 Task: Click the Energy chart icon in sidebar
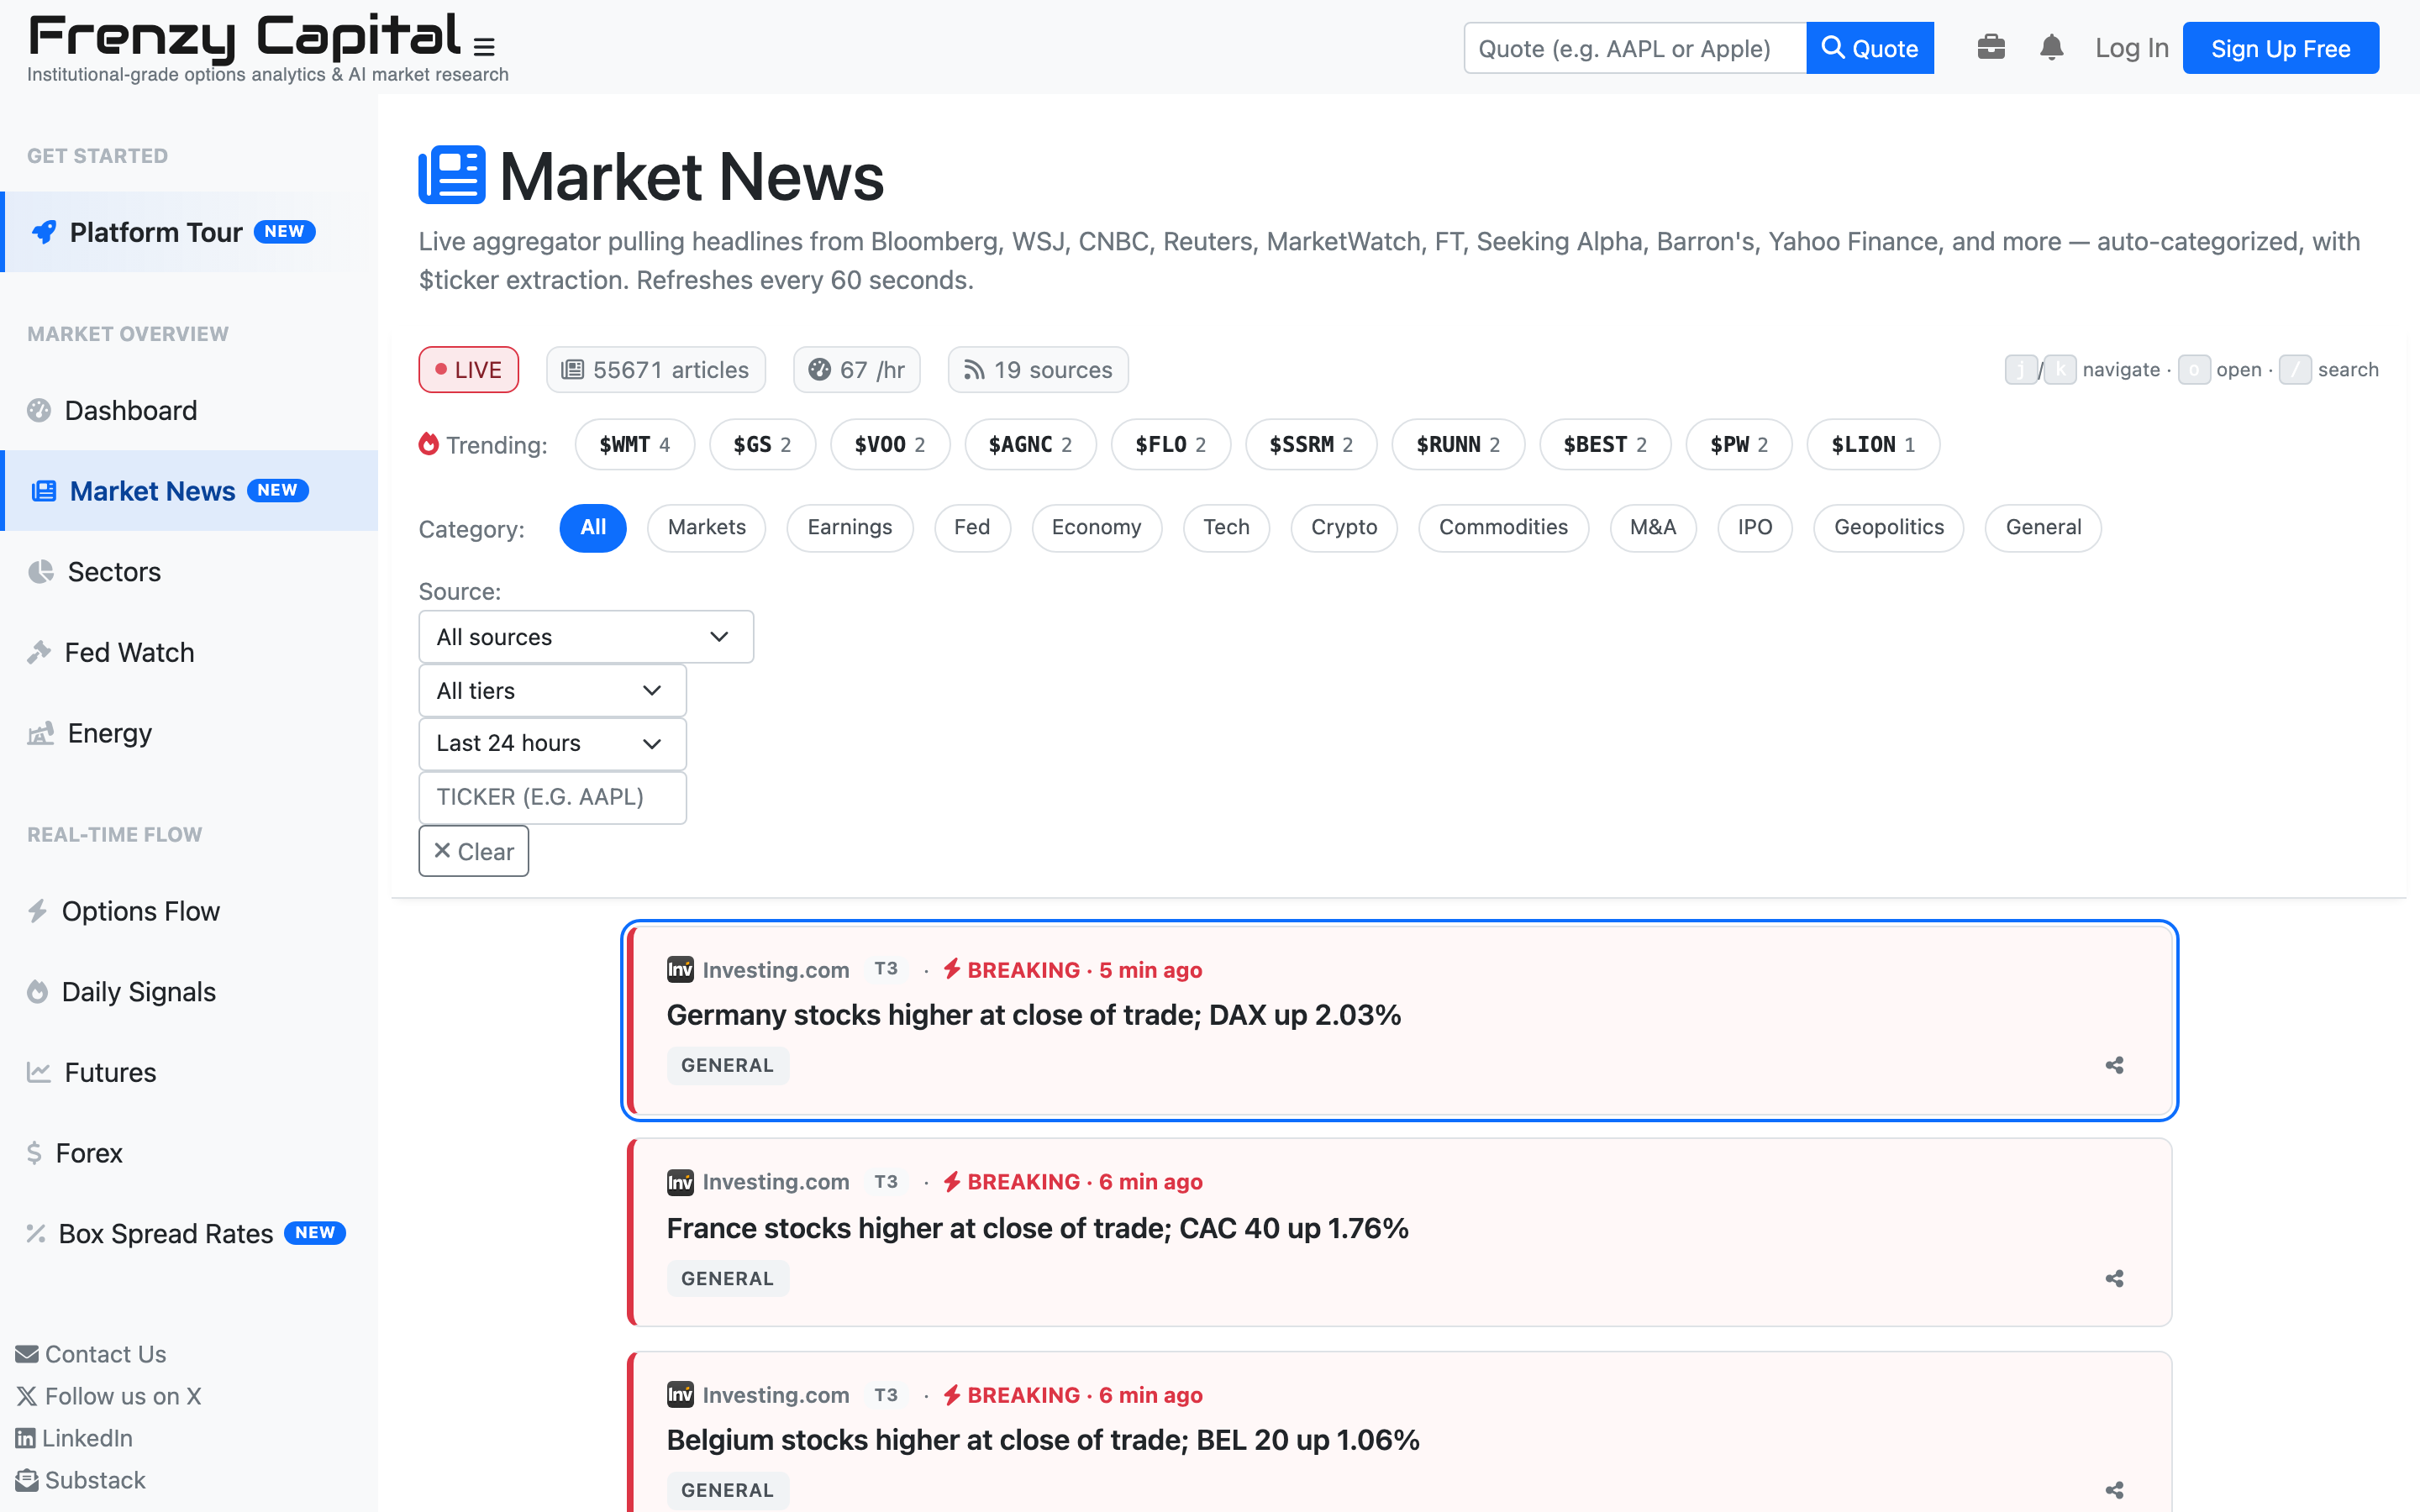(x=40, y=733)
